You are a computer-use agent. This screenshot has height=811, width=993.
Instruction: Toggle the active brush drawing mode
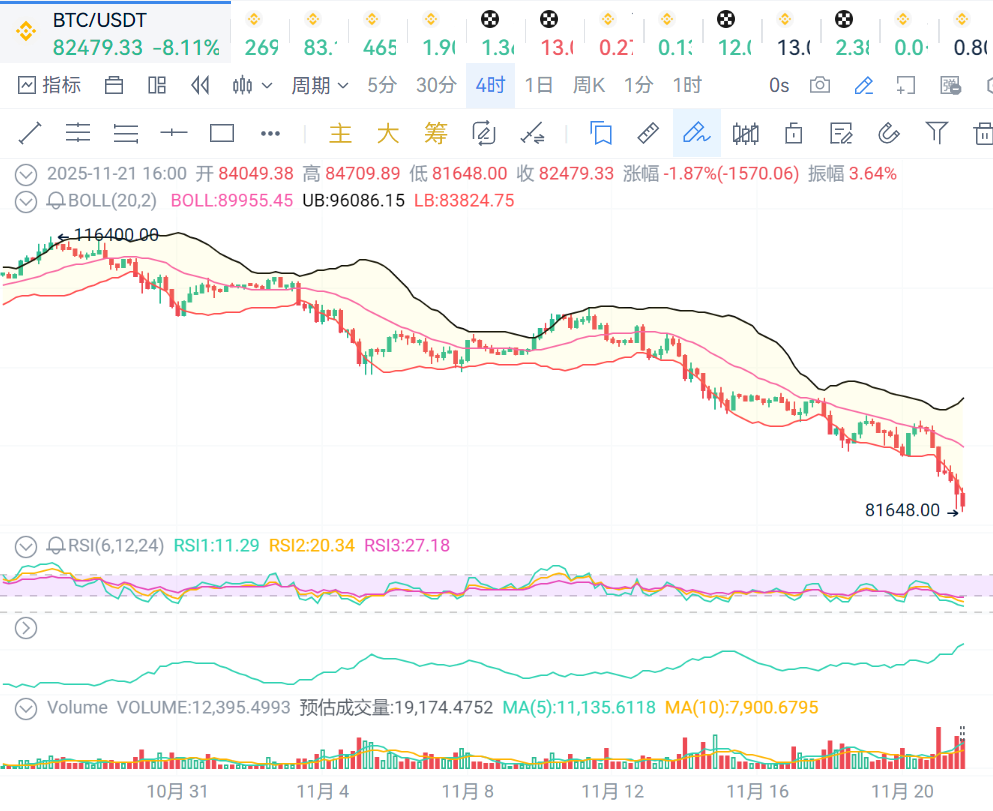pyautogui.click(x=696, y=133)
